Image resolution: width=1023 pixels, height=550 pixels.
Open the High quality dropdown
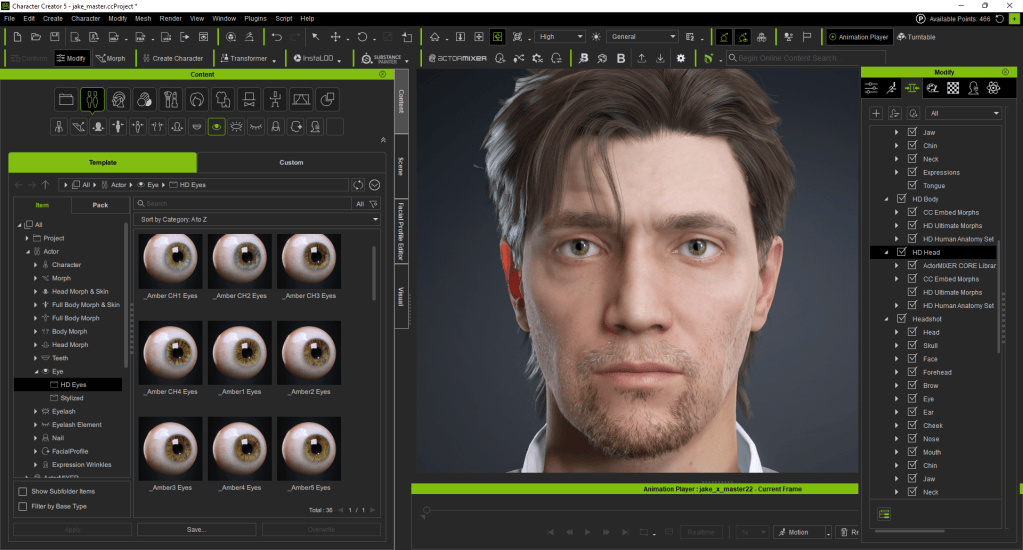pos(559,37)
